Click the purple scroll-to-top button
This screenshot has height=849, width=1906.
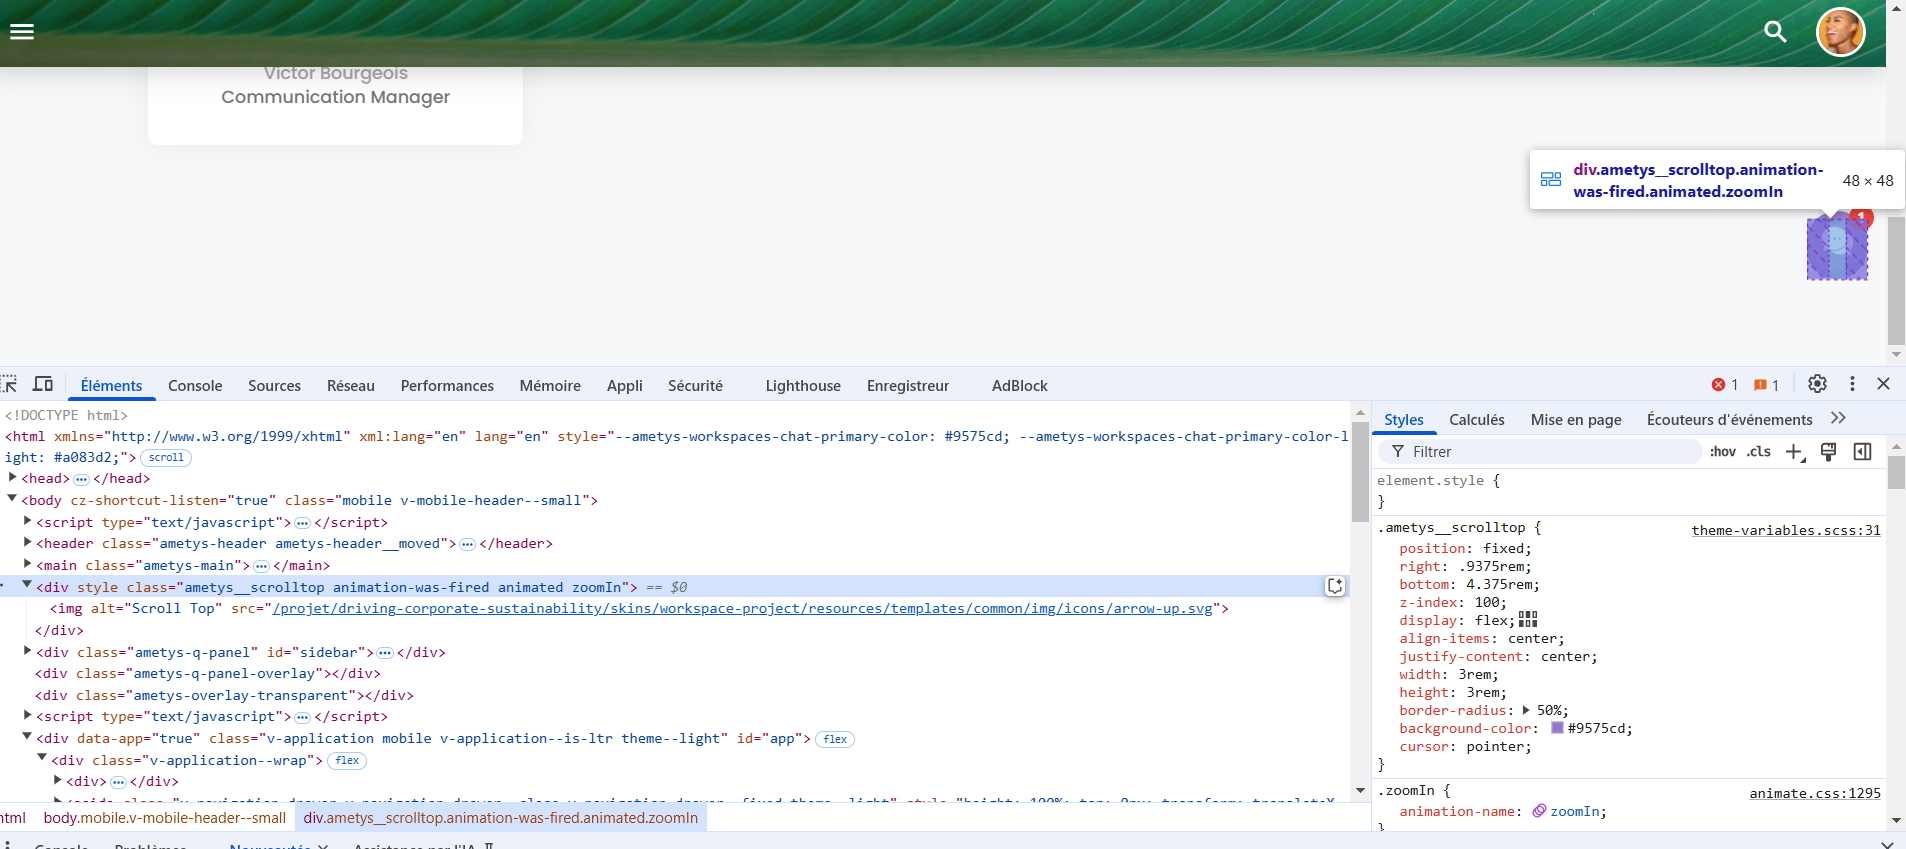coord(1837,248)
